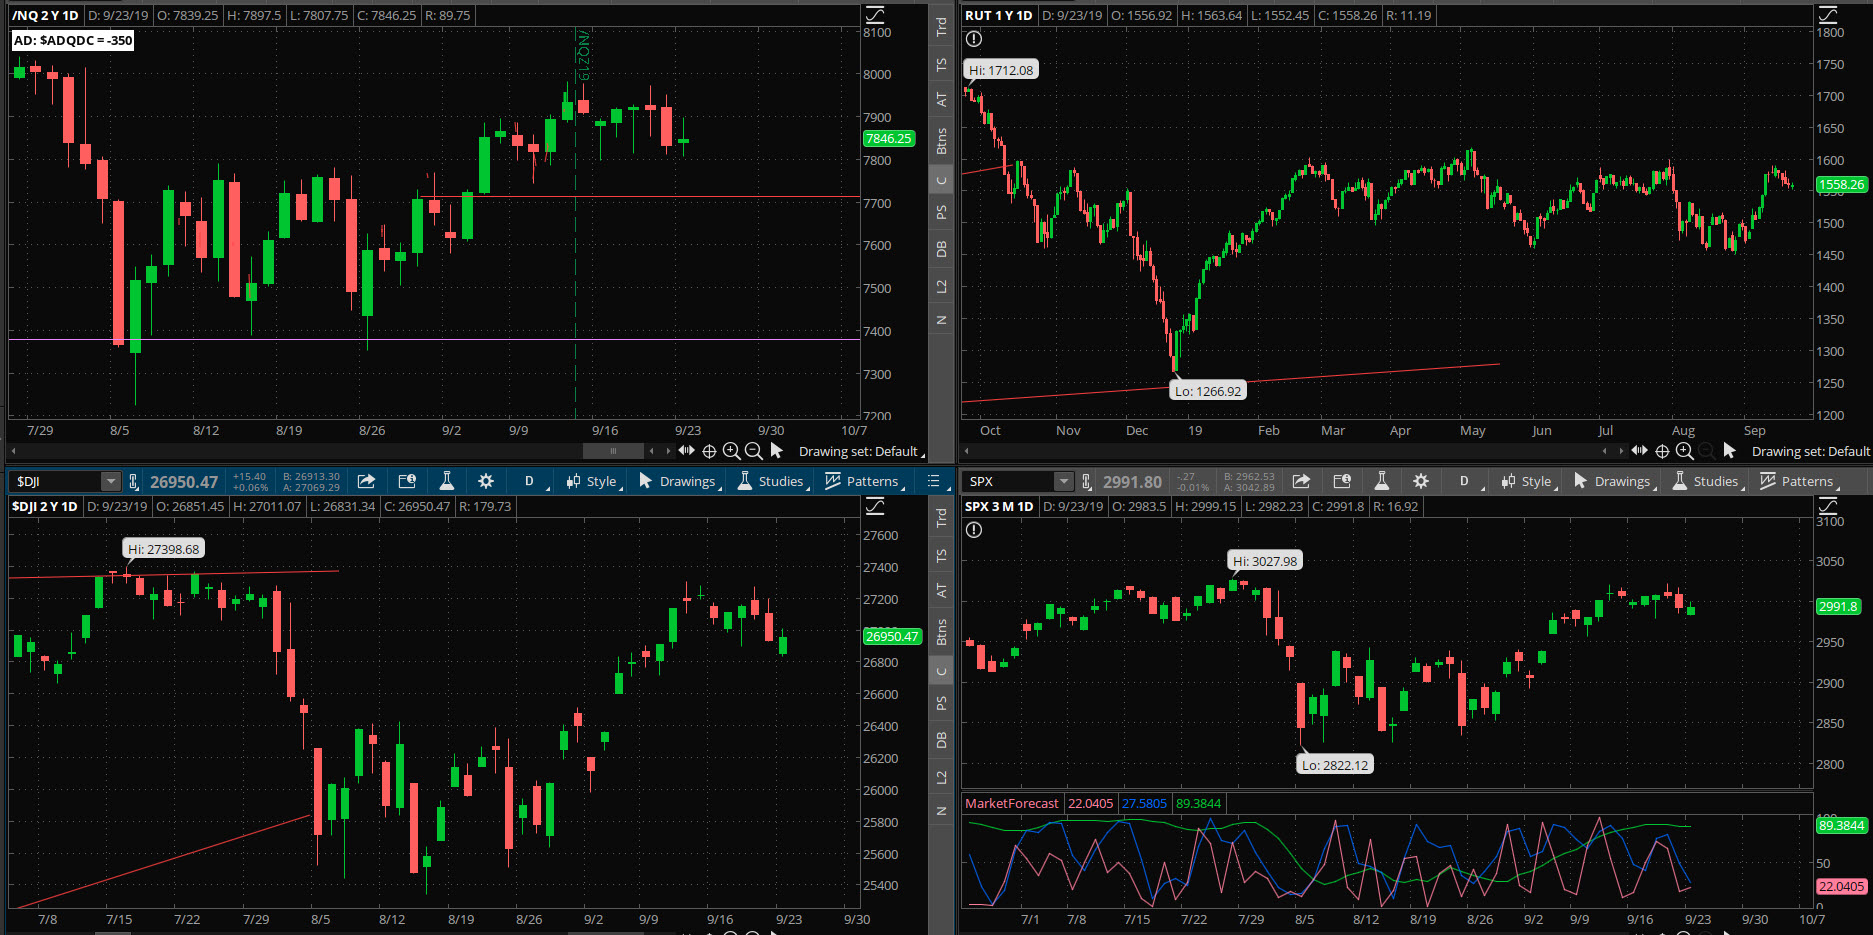Open the AT side tab beside $DJI chart
Viewport: 1873px width, 935px height.
pyautogui.click(x=941, y=591)
